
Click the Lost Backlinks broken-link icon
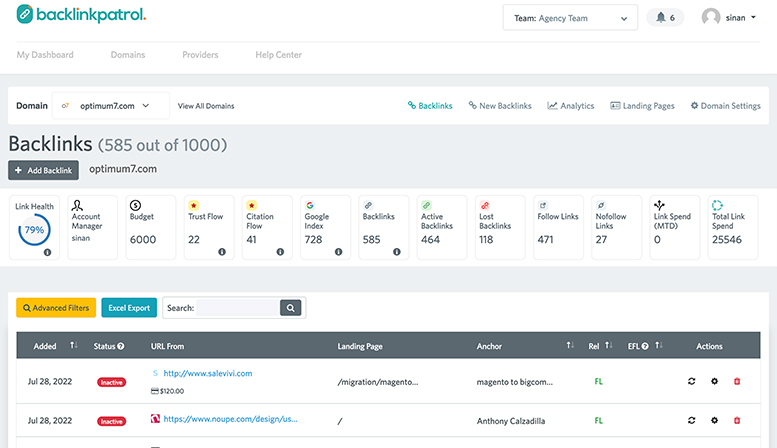(485, 205)
